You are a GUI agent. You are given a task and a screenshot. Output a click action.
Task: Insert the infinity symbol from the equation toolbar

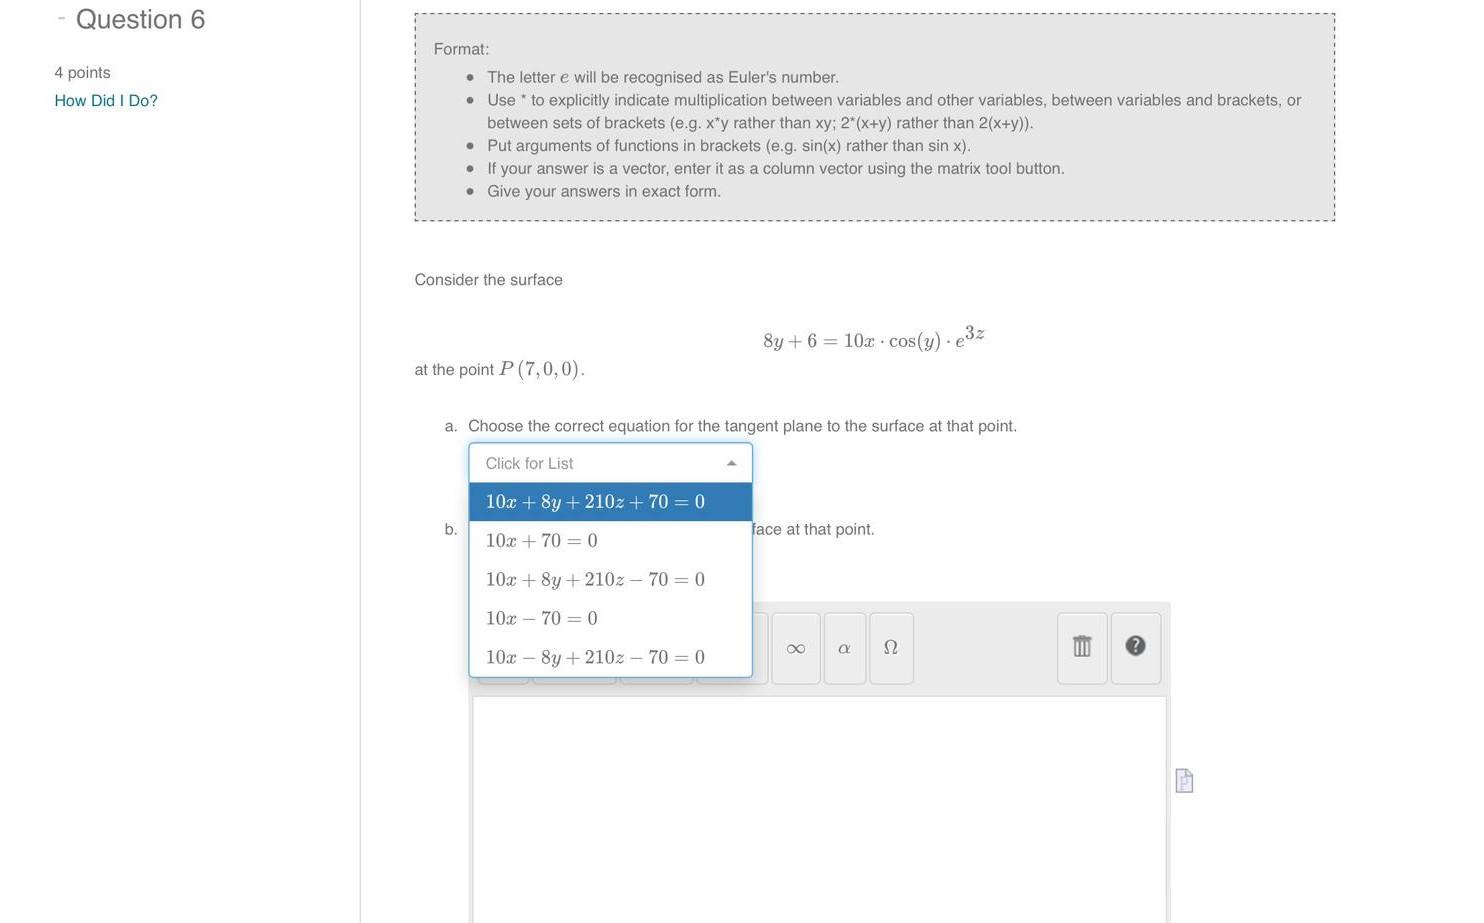coord(794,647)
